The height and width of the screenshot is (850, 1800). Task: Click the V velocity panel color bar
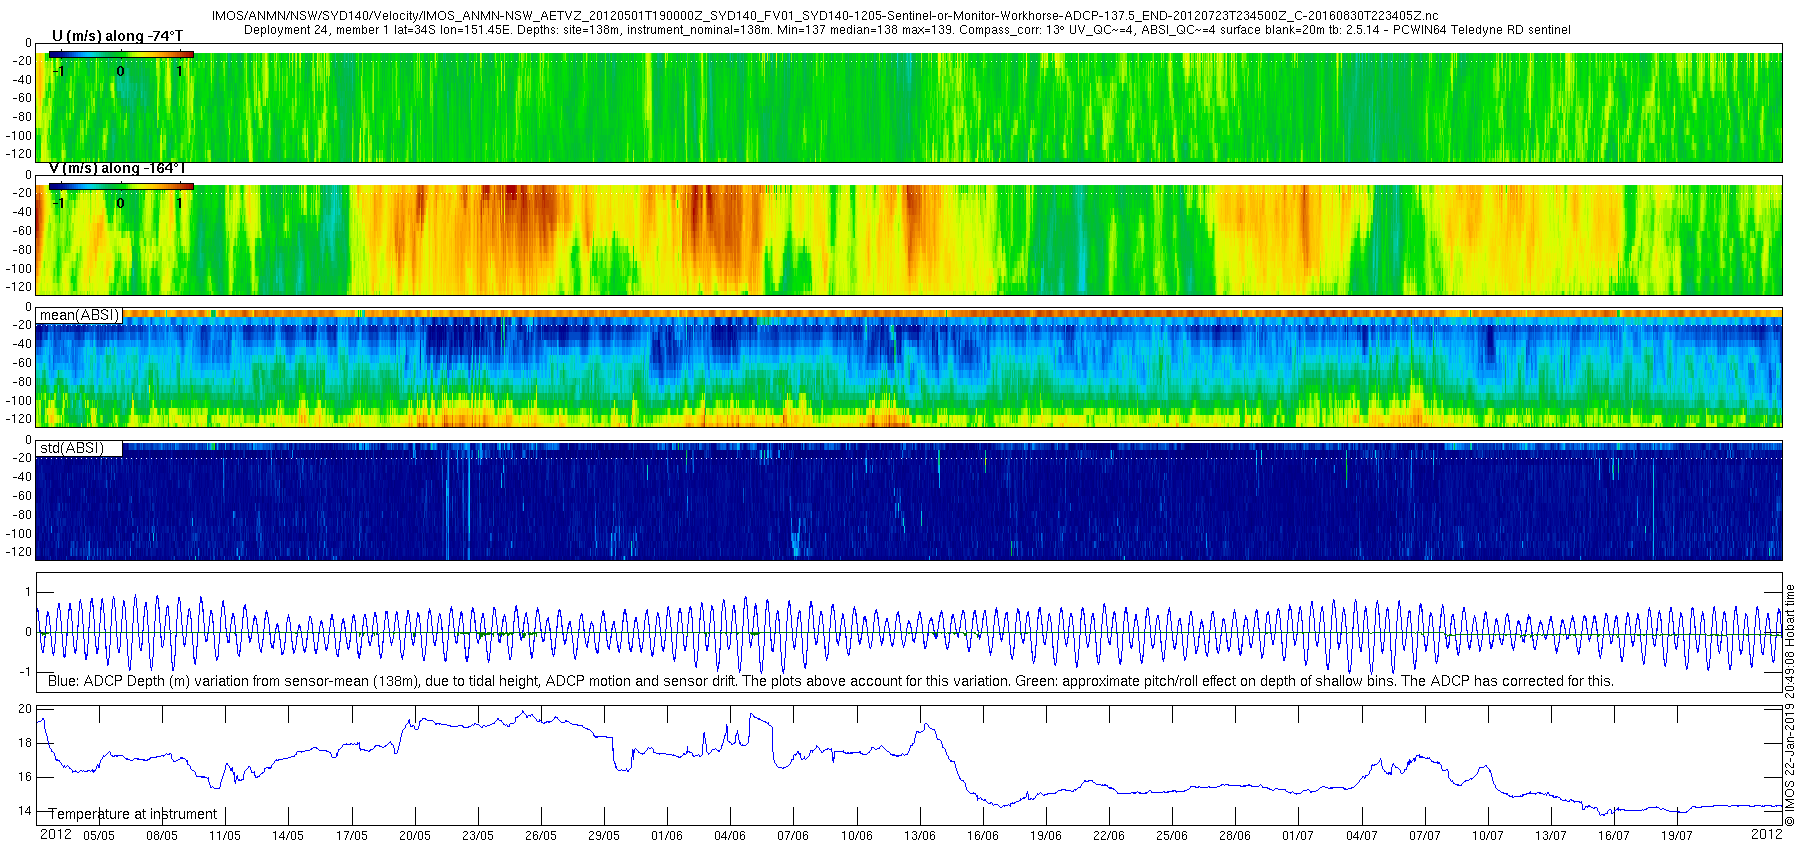pos(121,186)
